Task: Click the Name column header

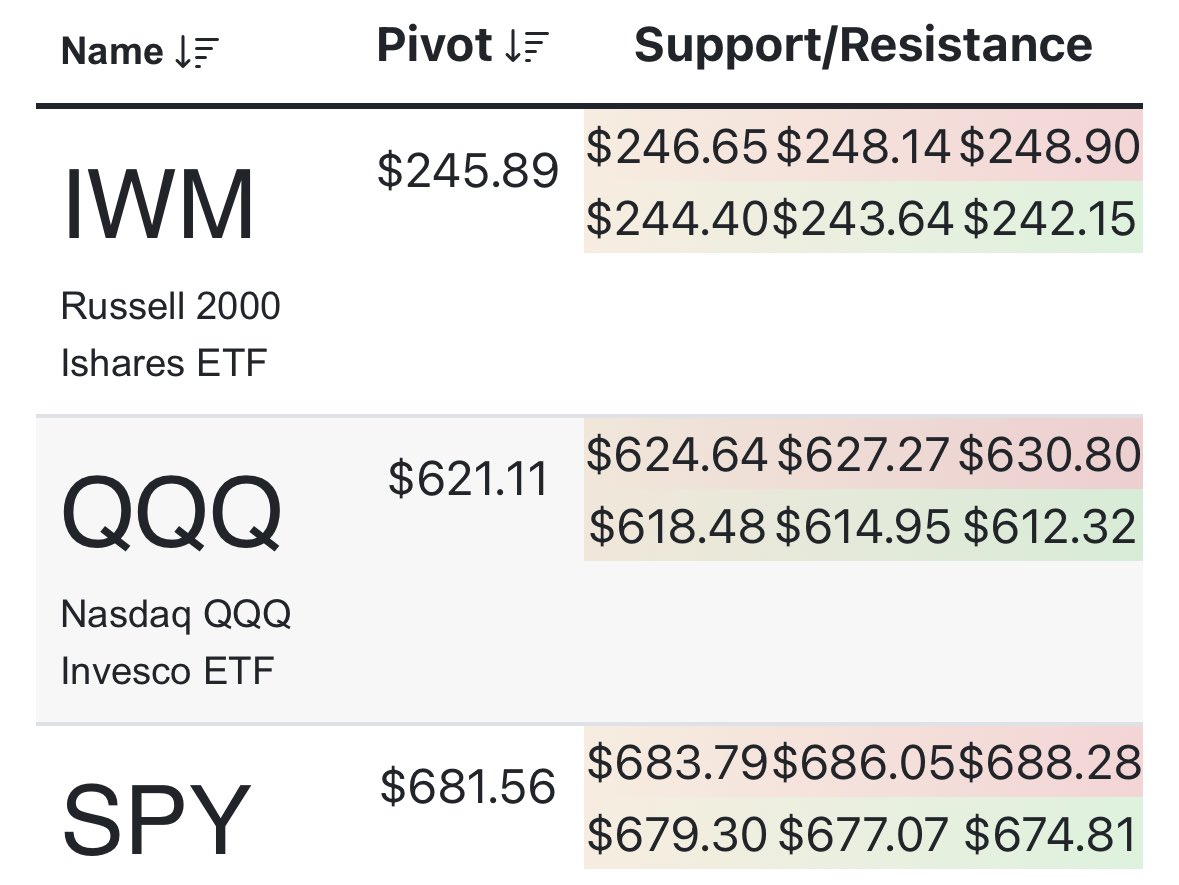Action: click(x=111, y=52)
